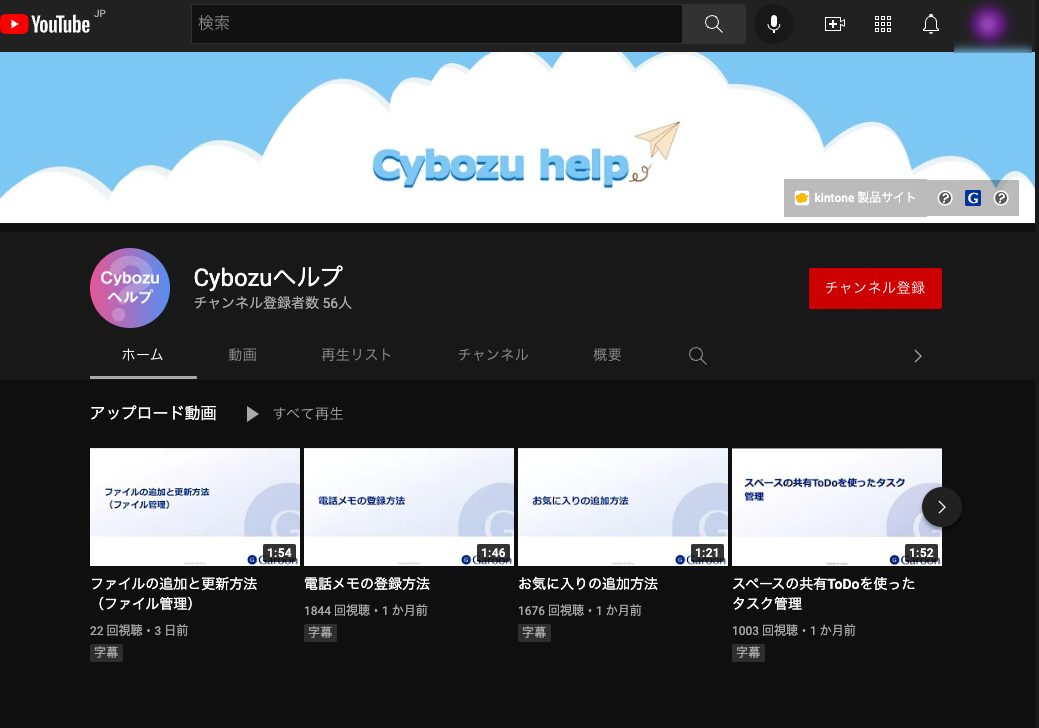Open video title 電話メモの登録方法
Screen dimensions: 1039x728
[367, 584]
